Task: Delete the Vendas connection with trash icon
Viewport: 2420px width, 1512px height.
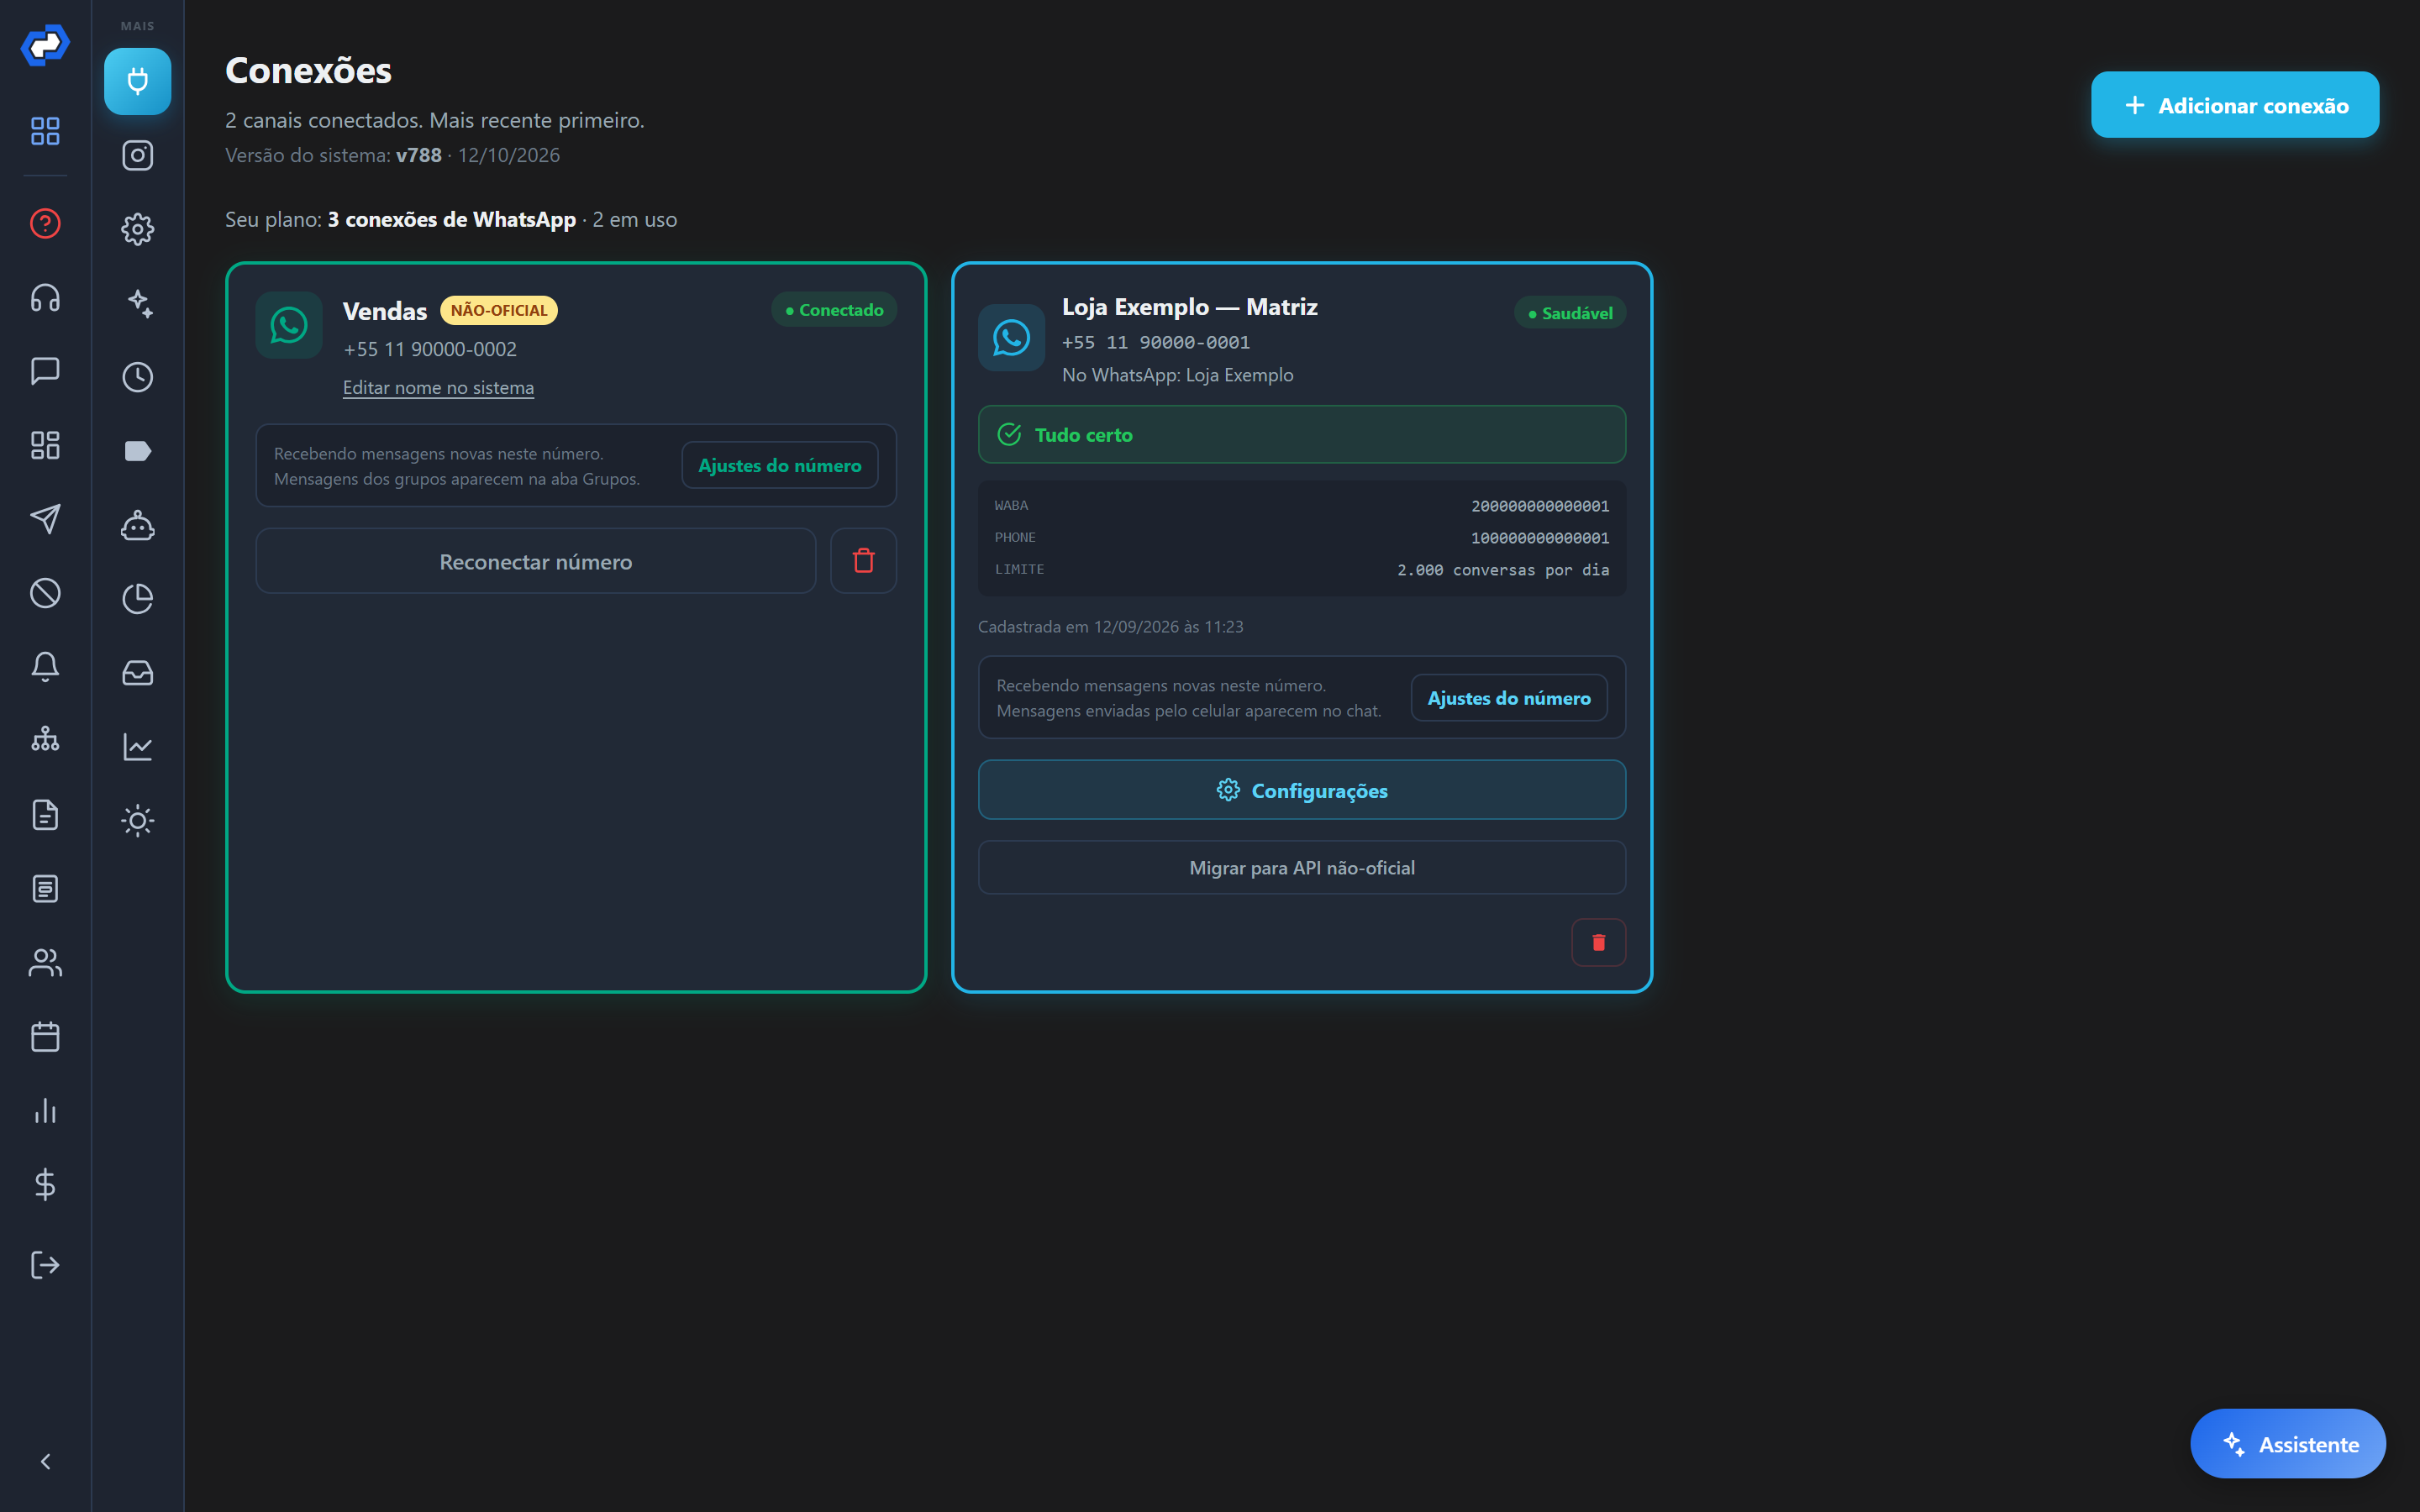Action: click(863, 562)
